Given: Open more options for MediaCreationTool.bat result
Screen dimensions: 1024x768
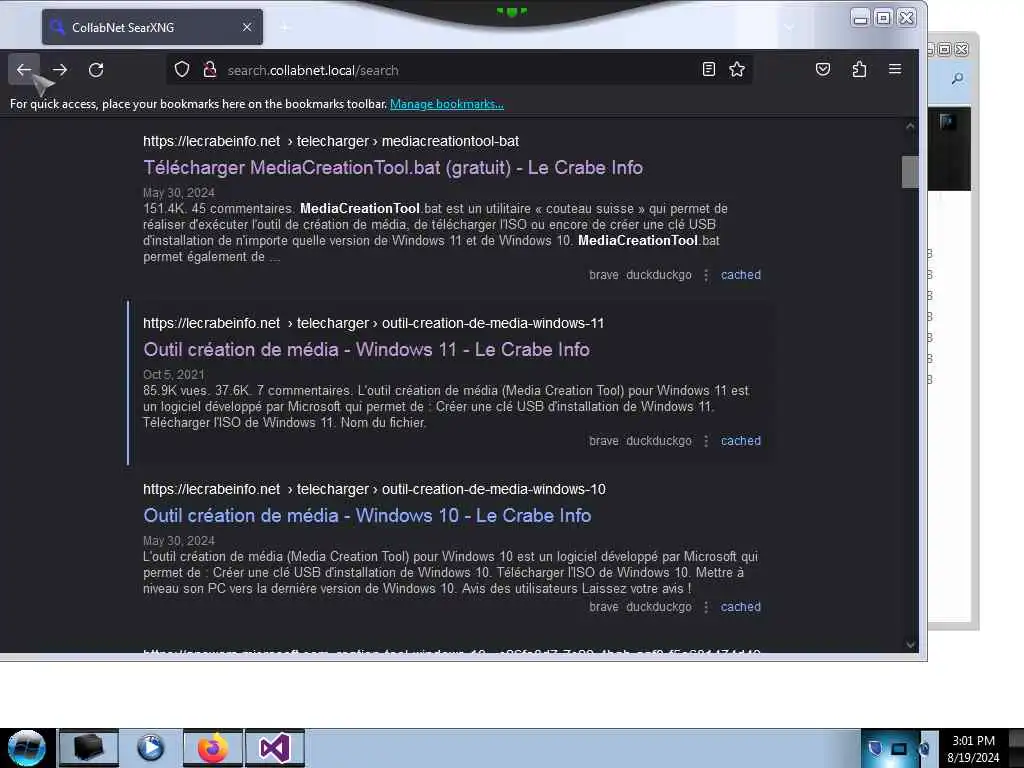Looking at the screenshot, I should coord(706,275).
